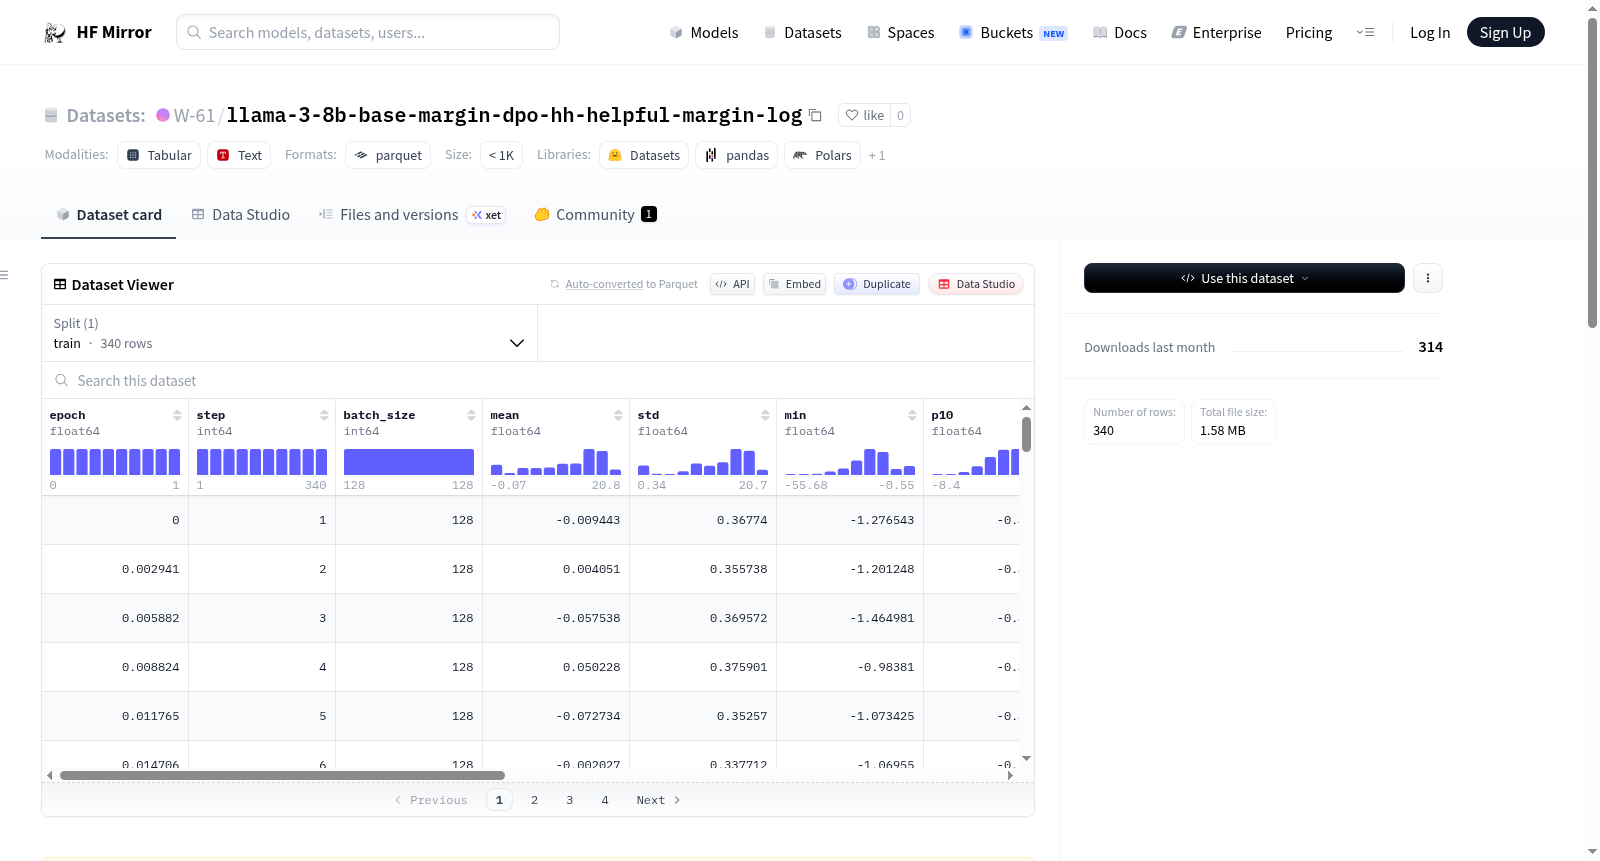Click the collapsed sidebar menu icon
This screenshot has width=1600, height=861.
4,275
